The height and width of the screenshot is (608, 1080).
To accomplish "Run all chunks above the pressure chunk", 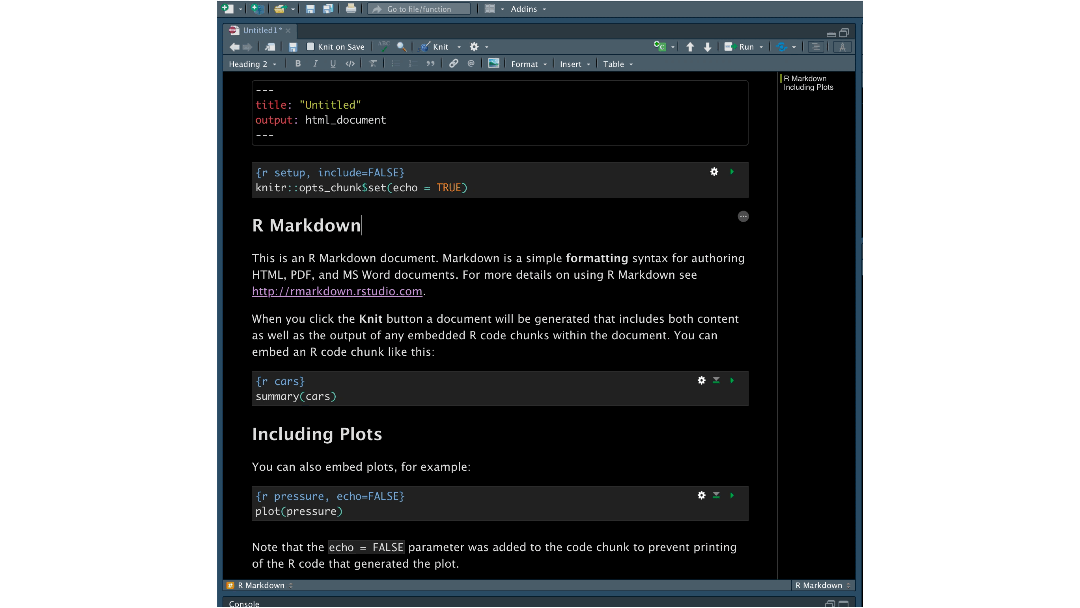I will [716, 495].
